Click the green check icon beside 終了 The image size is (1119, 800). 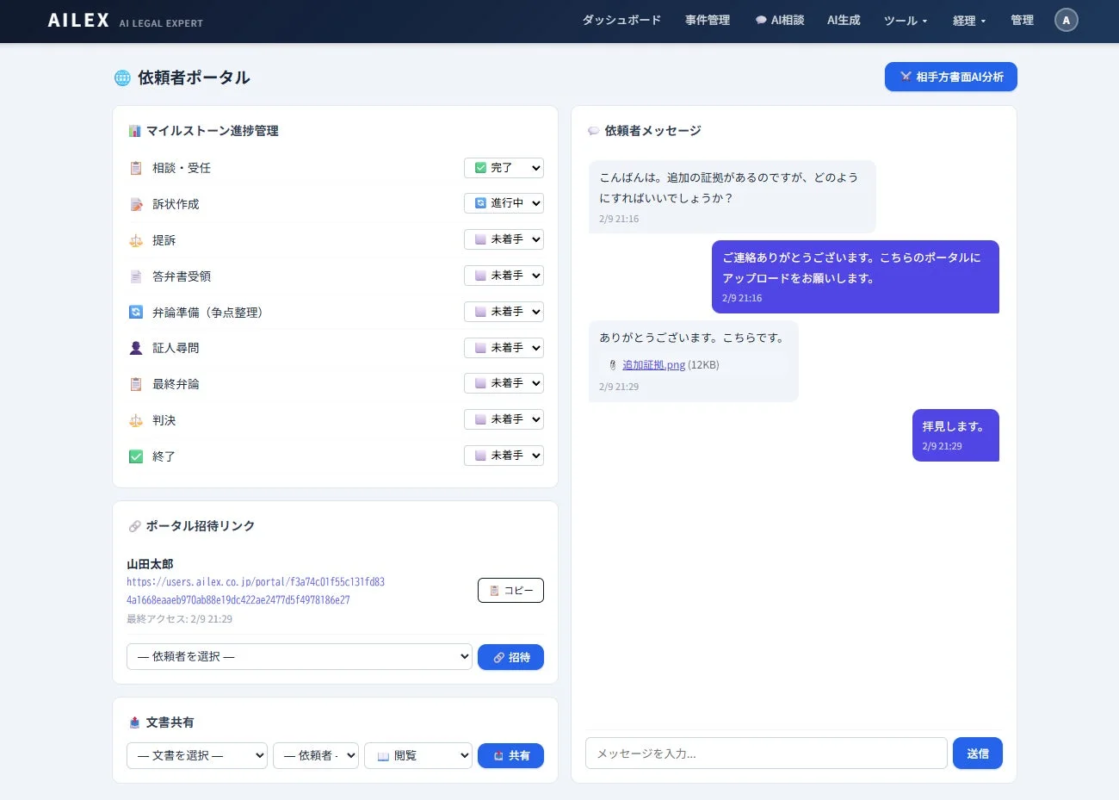pos(136,455)
